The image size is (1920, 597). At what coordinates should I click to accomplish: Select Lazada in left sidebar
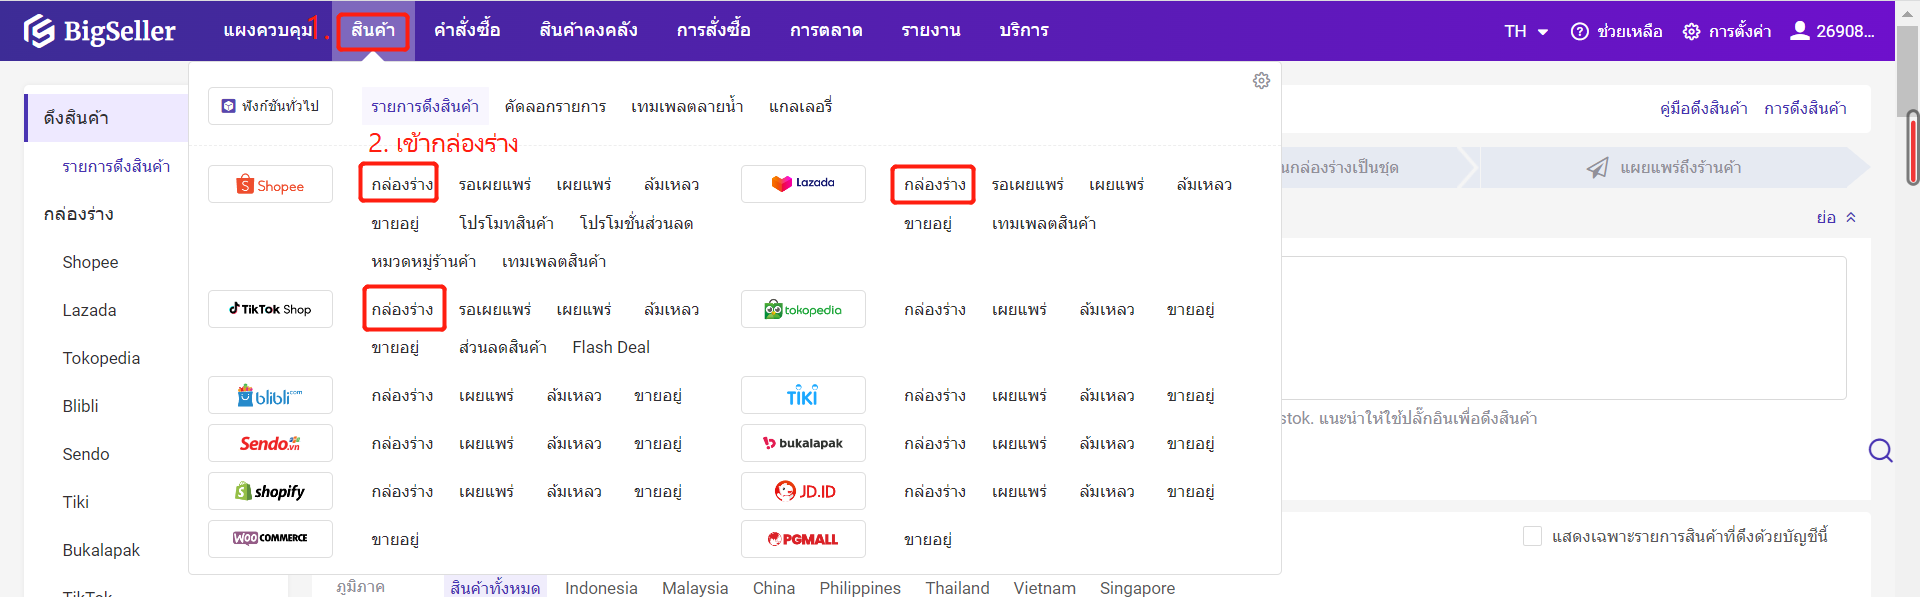coord(89,310)
